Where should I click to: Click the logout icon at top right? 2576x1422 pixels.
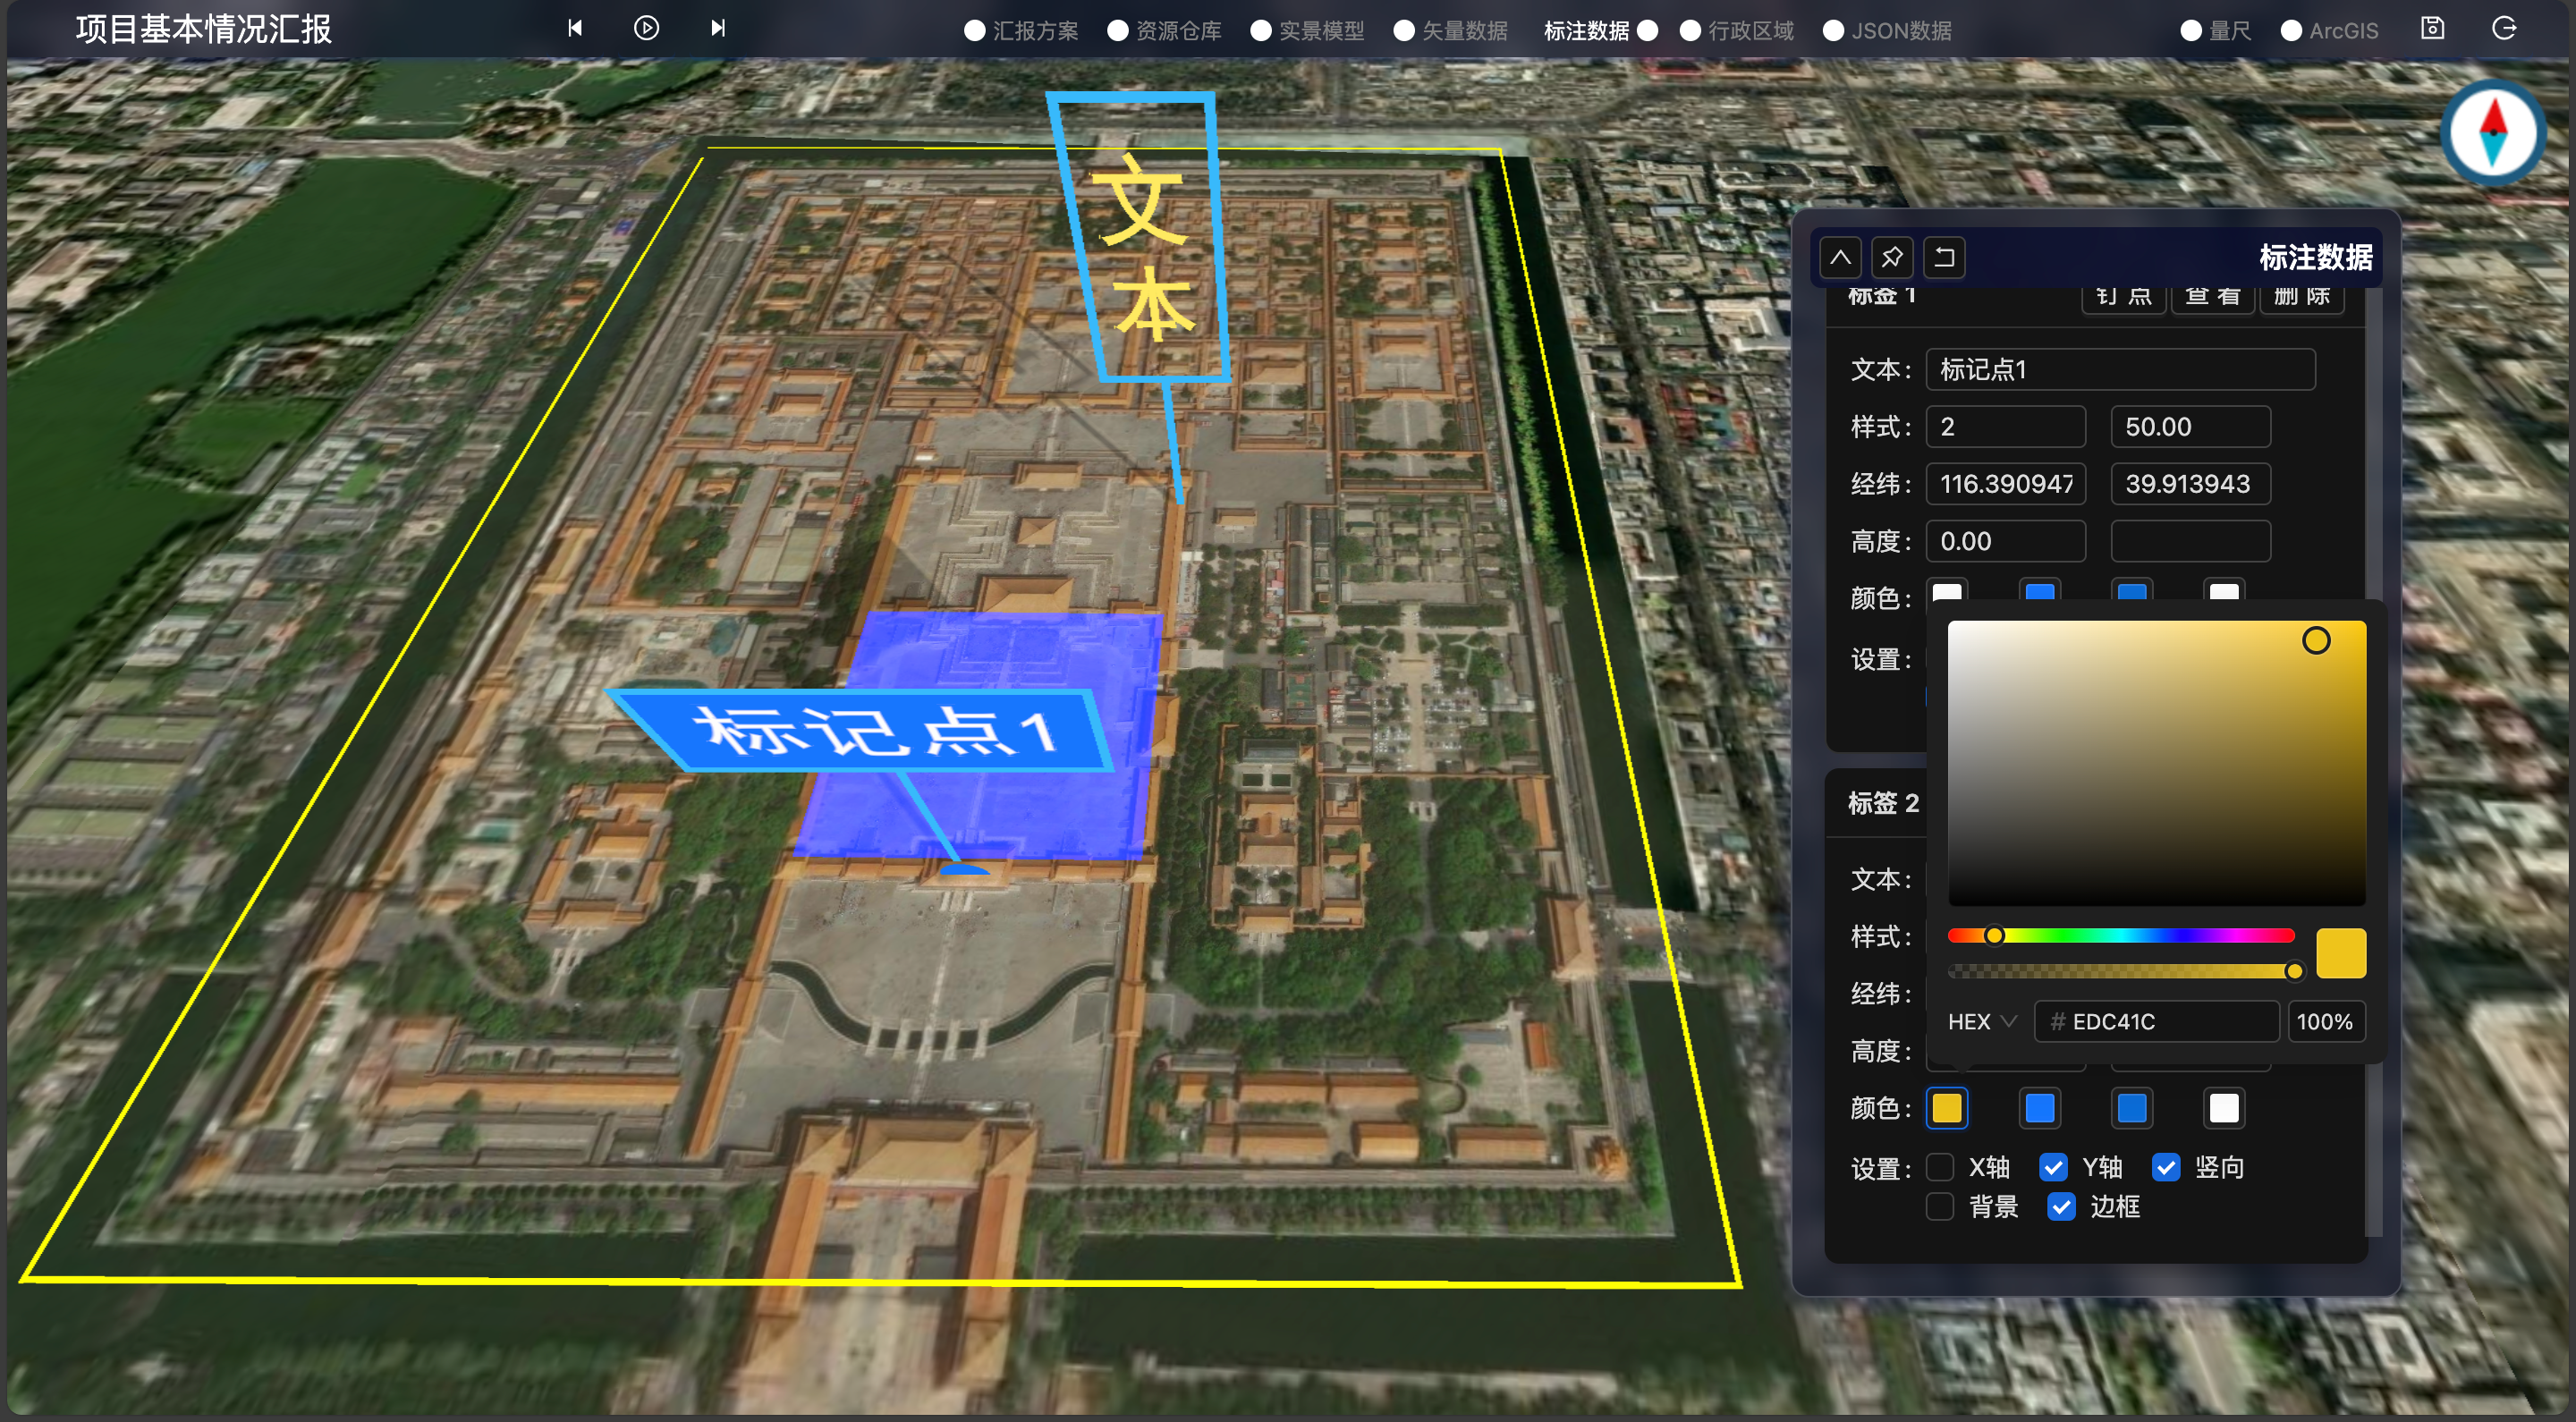point(2504,28)
